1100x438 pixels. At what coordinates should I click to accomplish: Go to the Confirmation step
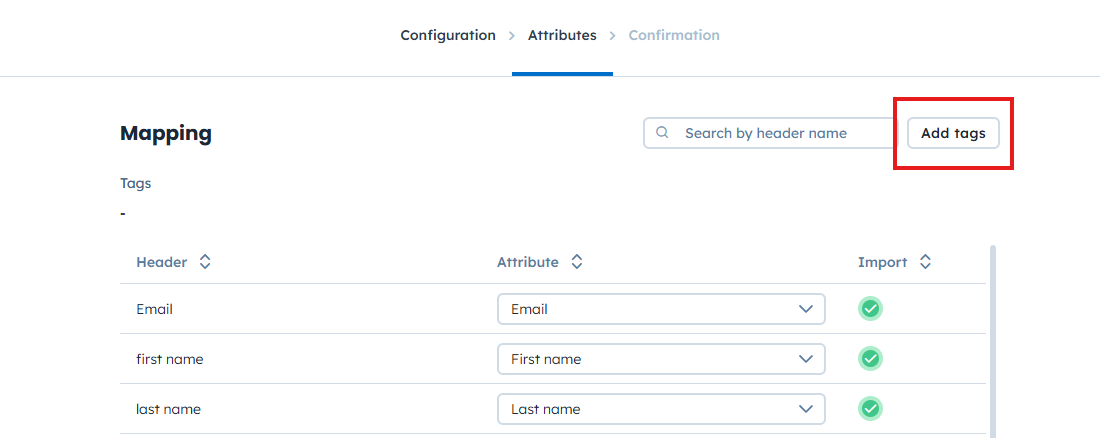pyautogui.click(x=674, y=35)
